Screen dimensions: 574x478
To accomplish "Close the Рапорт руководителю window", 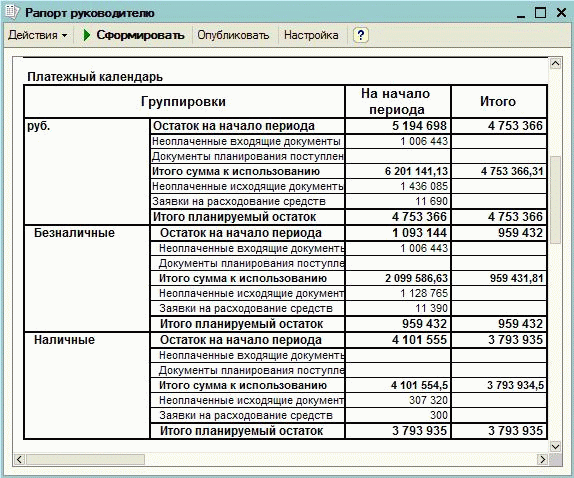I will click(x=561, y=13).
